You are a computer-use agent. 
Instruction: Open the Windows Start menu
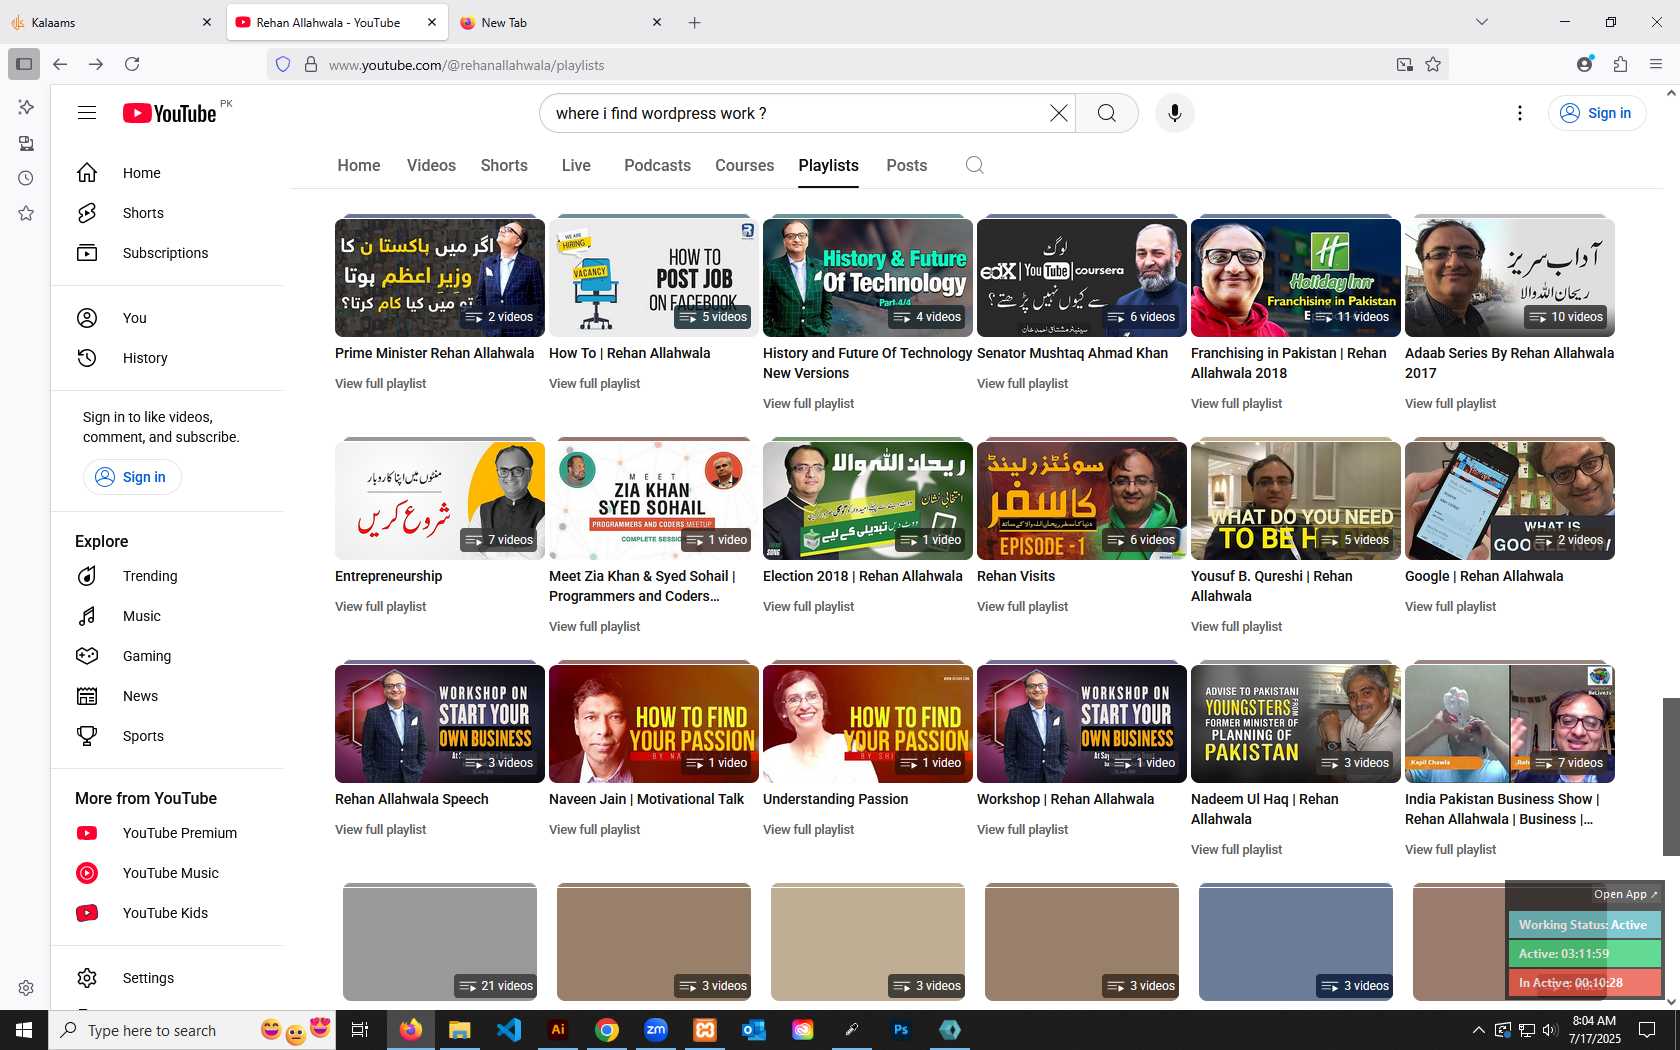click(24, 1030)
